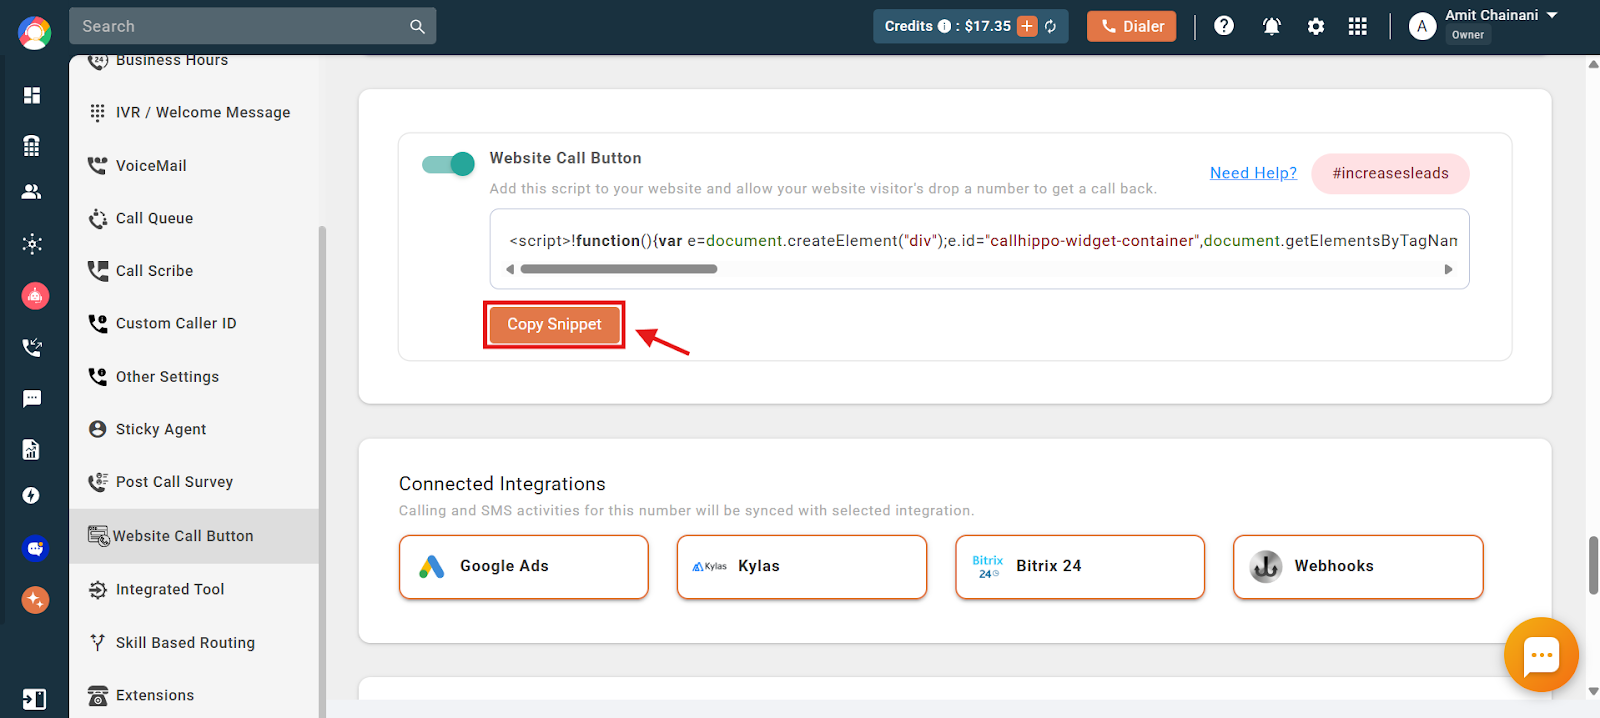The width and height of the screenshot is (1600, 718).
Task: Open the SMS message icon in left rail
Action: coord(32,399)
